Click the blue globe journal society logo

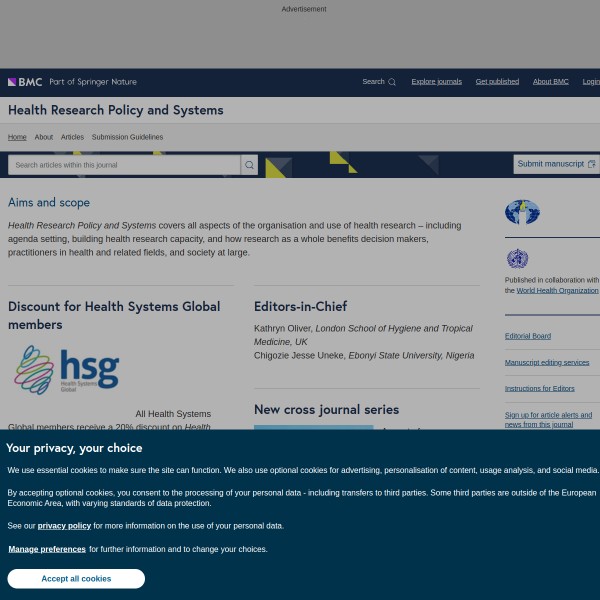tap(522, 212)
